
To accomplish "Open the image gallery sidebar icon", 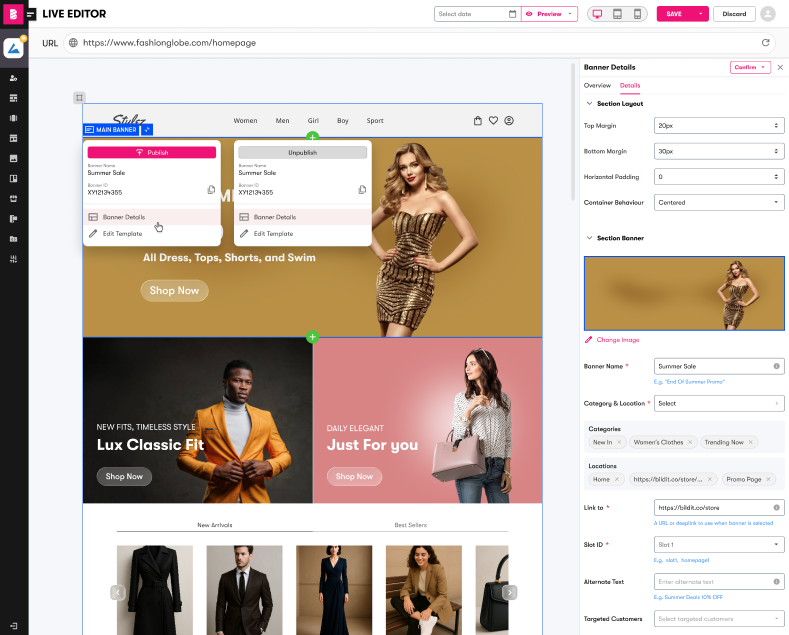I will (x=14, y=158).
